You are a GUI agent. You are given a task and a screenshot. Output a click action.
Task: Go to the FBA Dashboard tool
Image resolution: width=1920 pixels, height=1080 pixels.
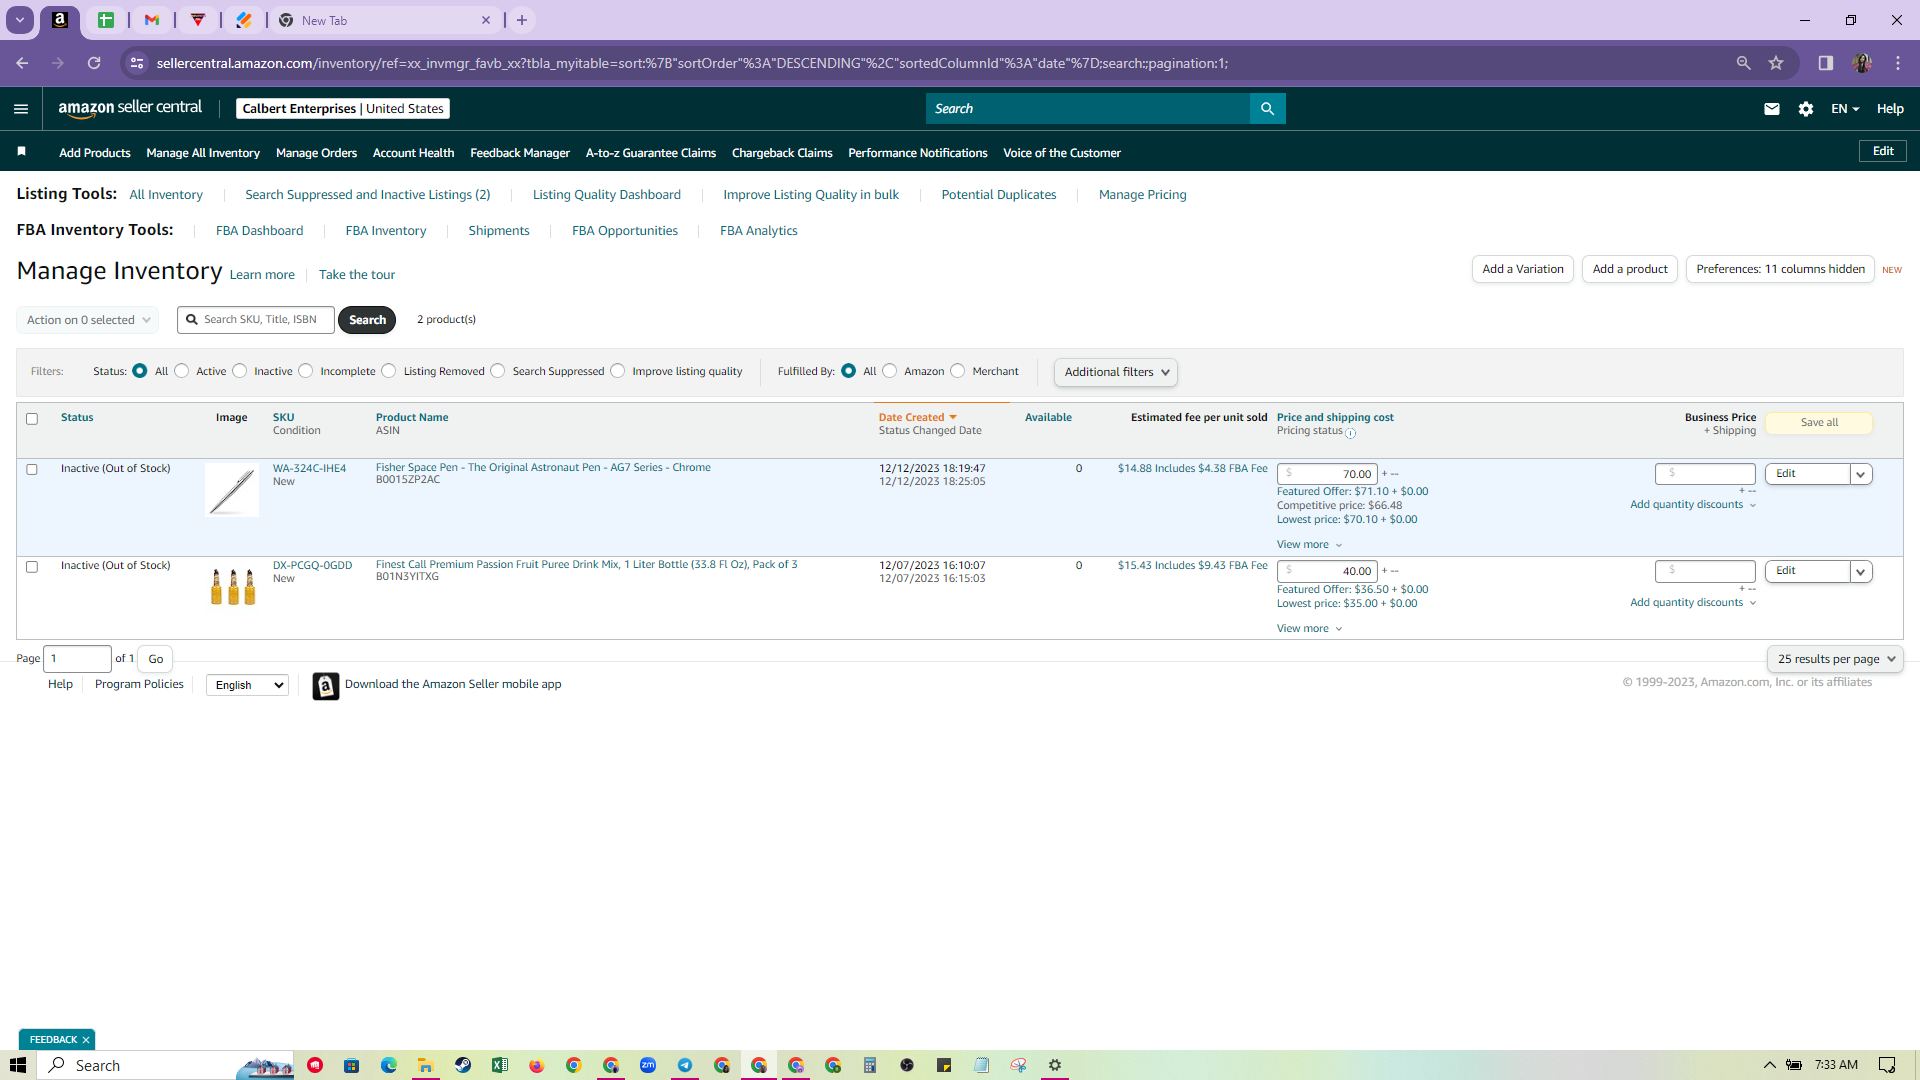click(x=259, y=231)
